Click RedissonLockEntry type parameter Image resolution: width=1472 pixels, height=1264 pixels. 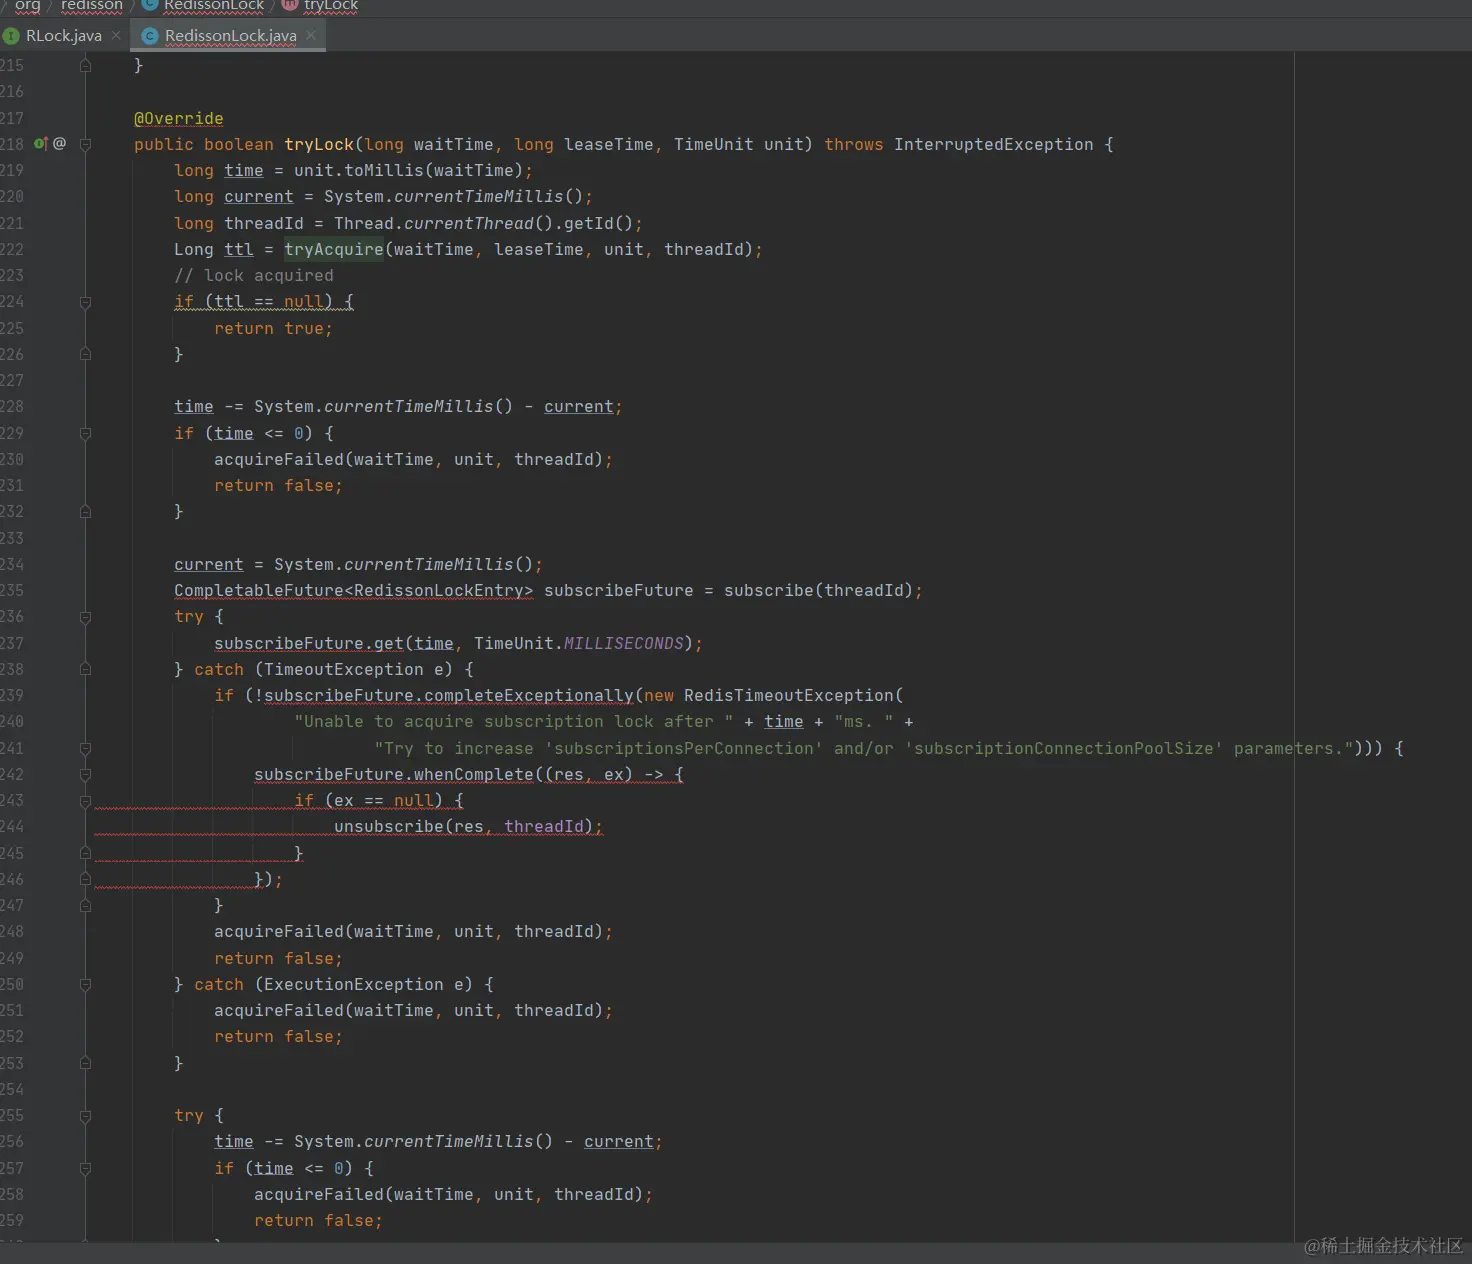click(x=439, y=590)
